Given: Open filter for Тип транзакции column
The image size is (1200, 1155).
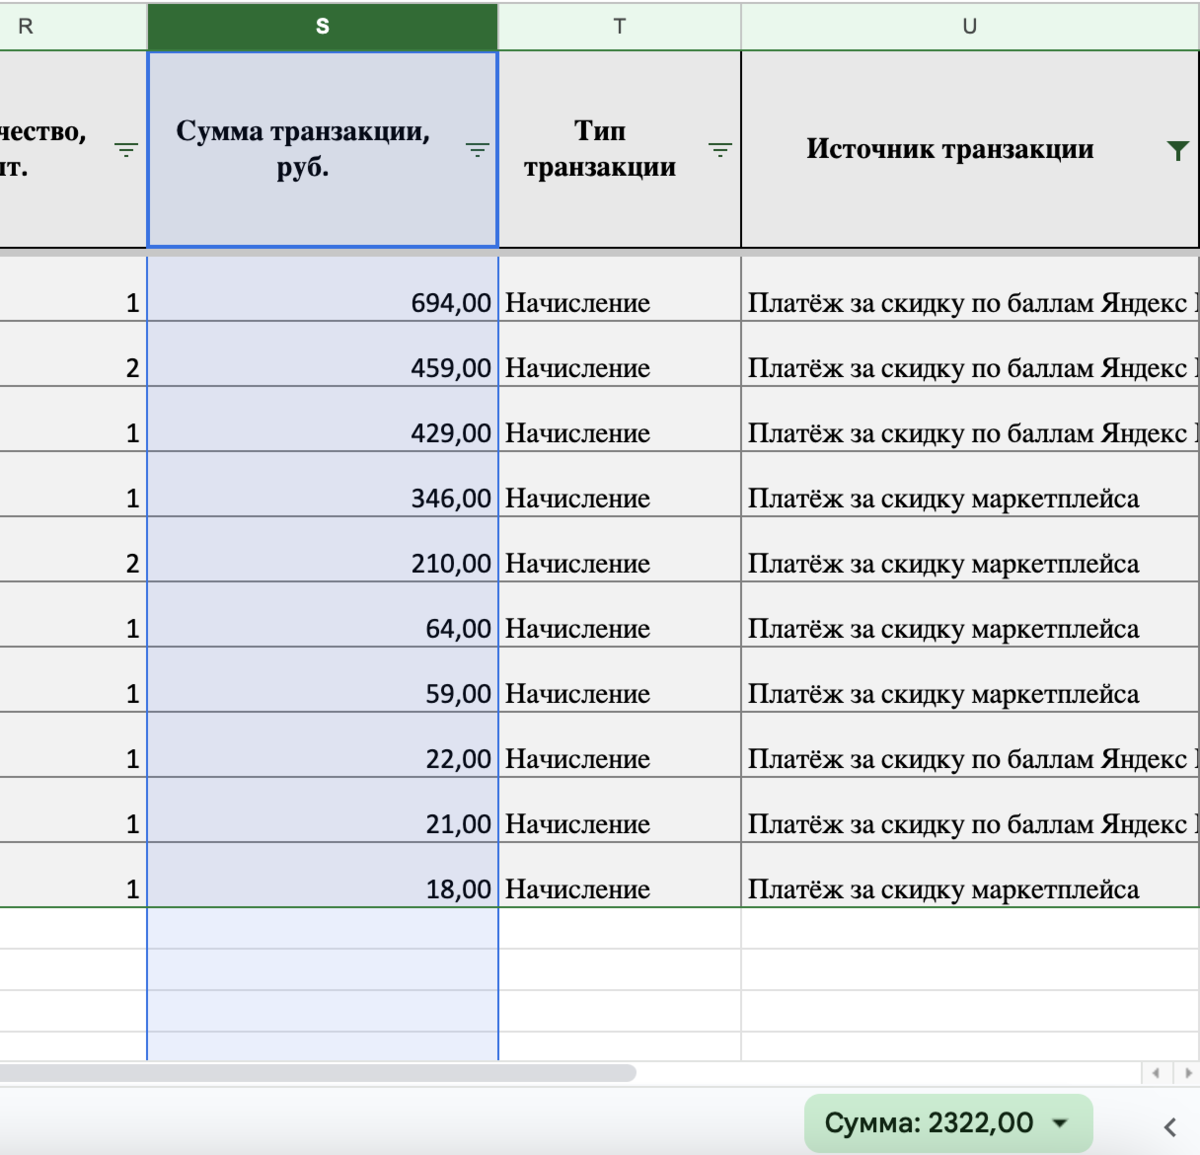Looking at the screenshot, I should click(x=720, y=150).
